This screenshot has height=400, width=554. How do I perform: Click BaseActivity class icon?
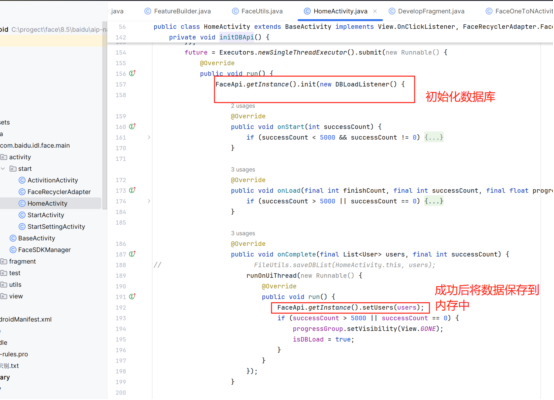tap(13, 239)
